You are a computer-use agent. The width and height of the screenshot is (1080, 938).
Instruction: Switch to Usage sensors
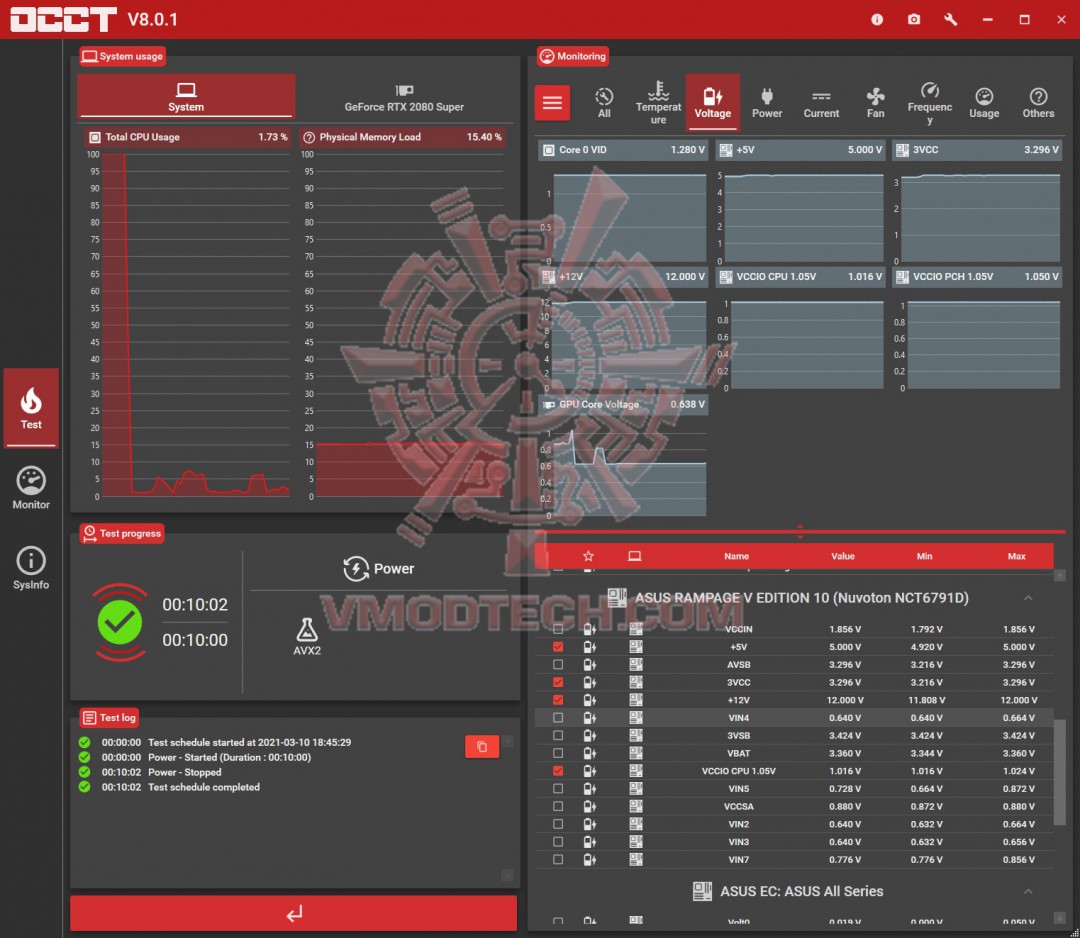click(x=984, y=103)
